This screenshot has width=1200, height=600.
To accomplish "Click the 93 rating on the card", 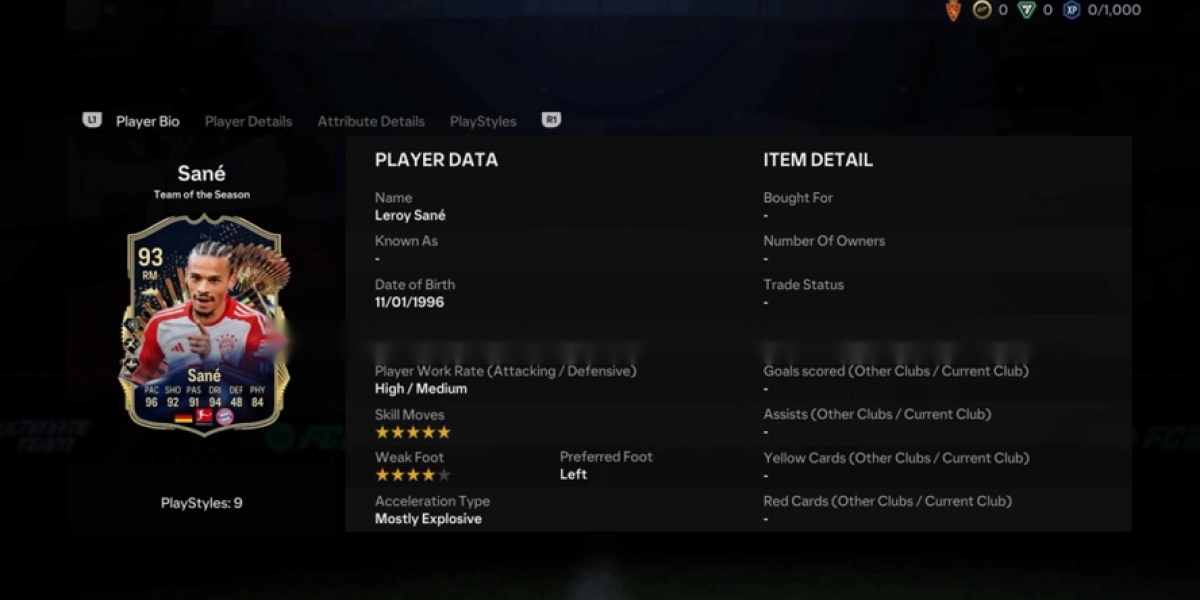I will click(x=150, y=258).
